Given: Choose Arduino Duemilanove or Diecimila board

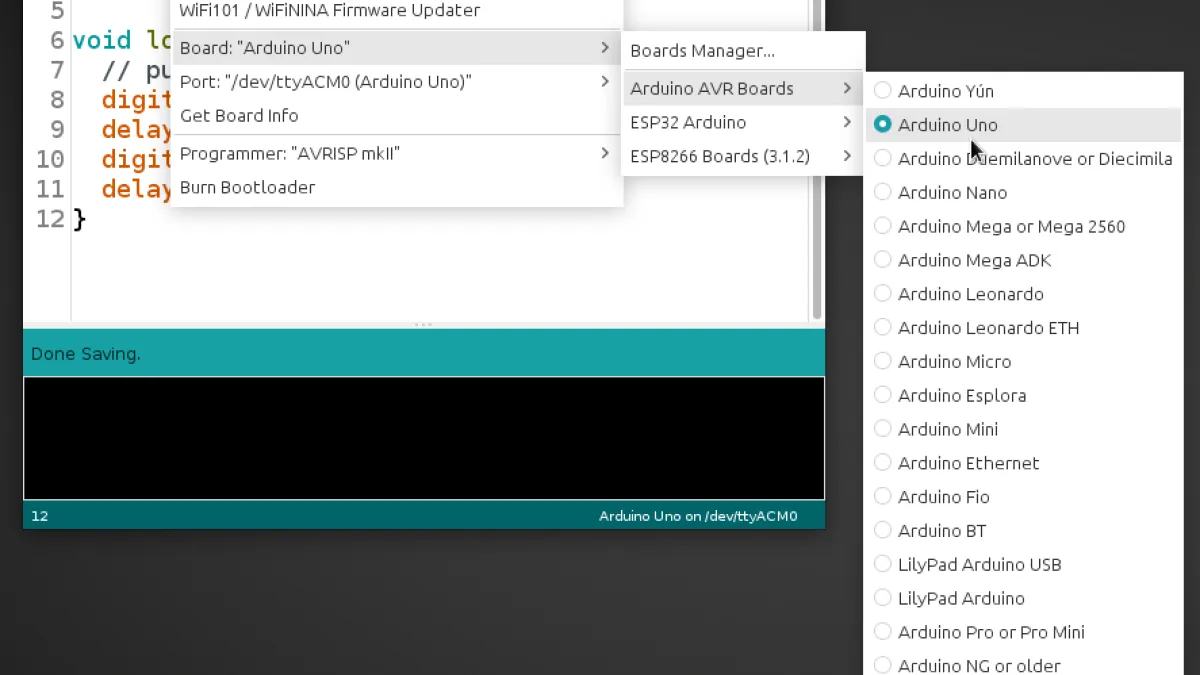Looking at the screenshot, I should point(1022,159).
